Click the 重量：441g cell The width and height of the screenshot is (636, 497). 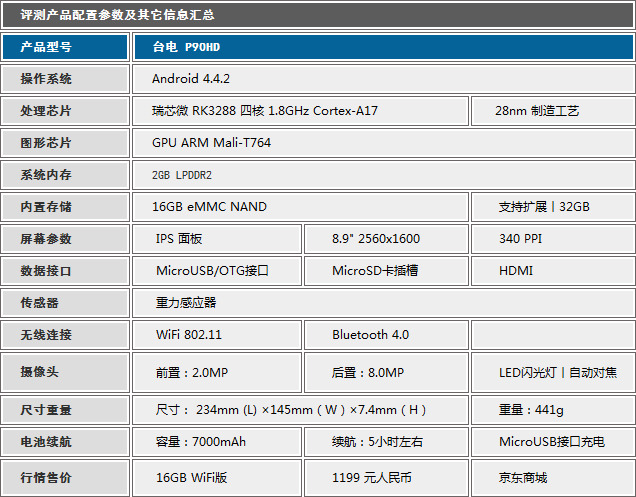[x=553, y=410]
